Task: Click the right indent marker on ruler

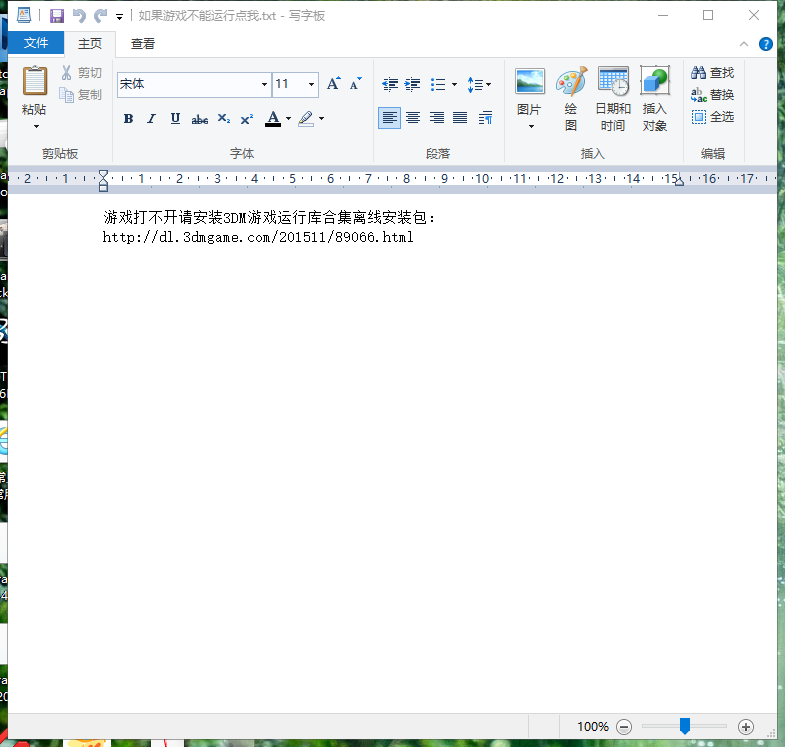Action: (679, 182)
